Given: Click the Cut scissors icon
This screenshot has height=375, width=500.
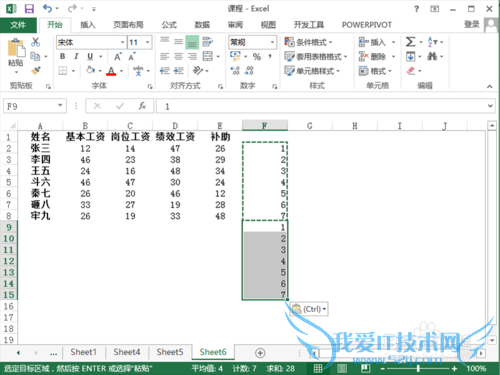Looking at the screenshot, I should tap(35, 42).
